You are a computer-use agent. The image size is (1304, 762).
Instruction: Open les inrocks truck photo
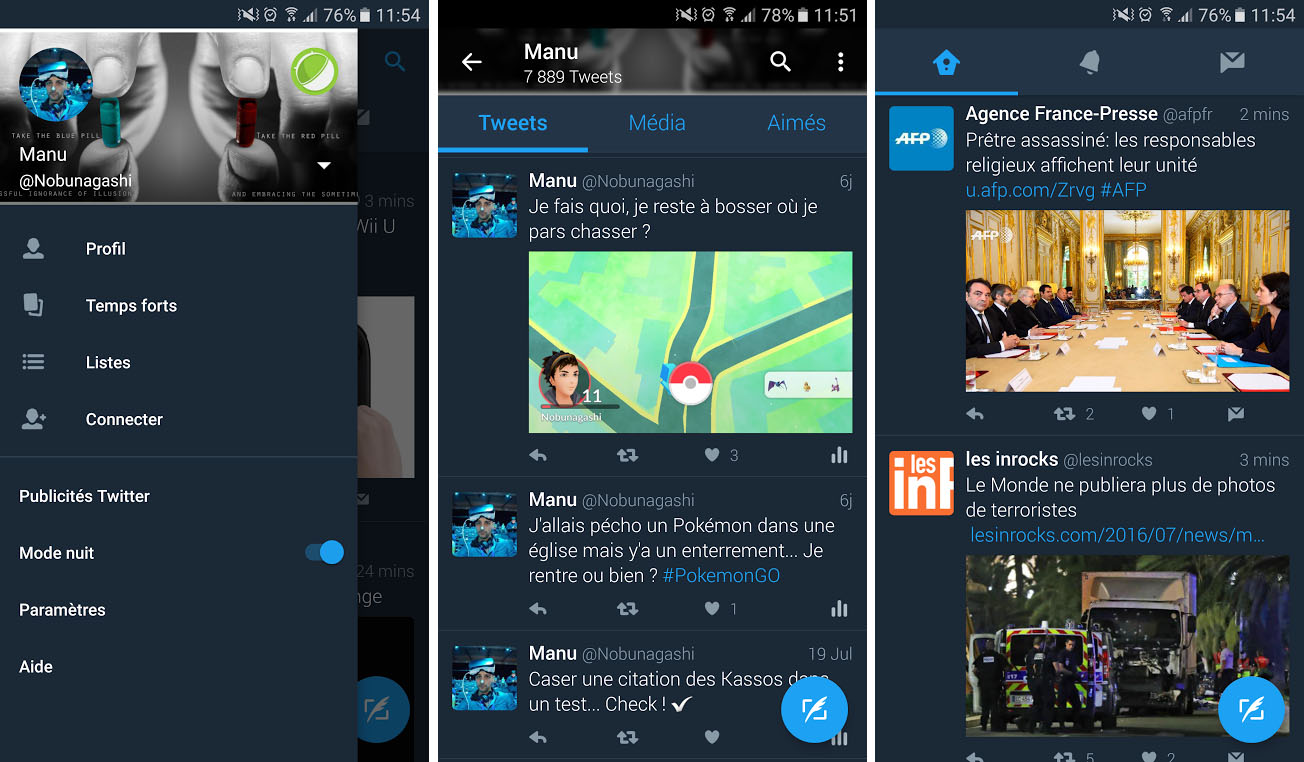coord(1128,646)
